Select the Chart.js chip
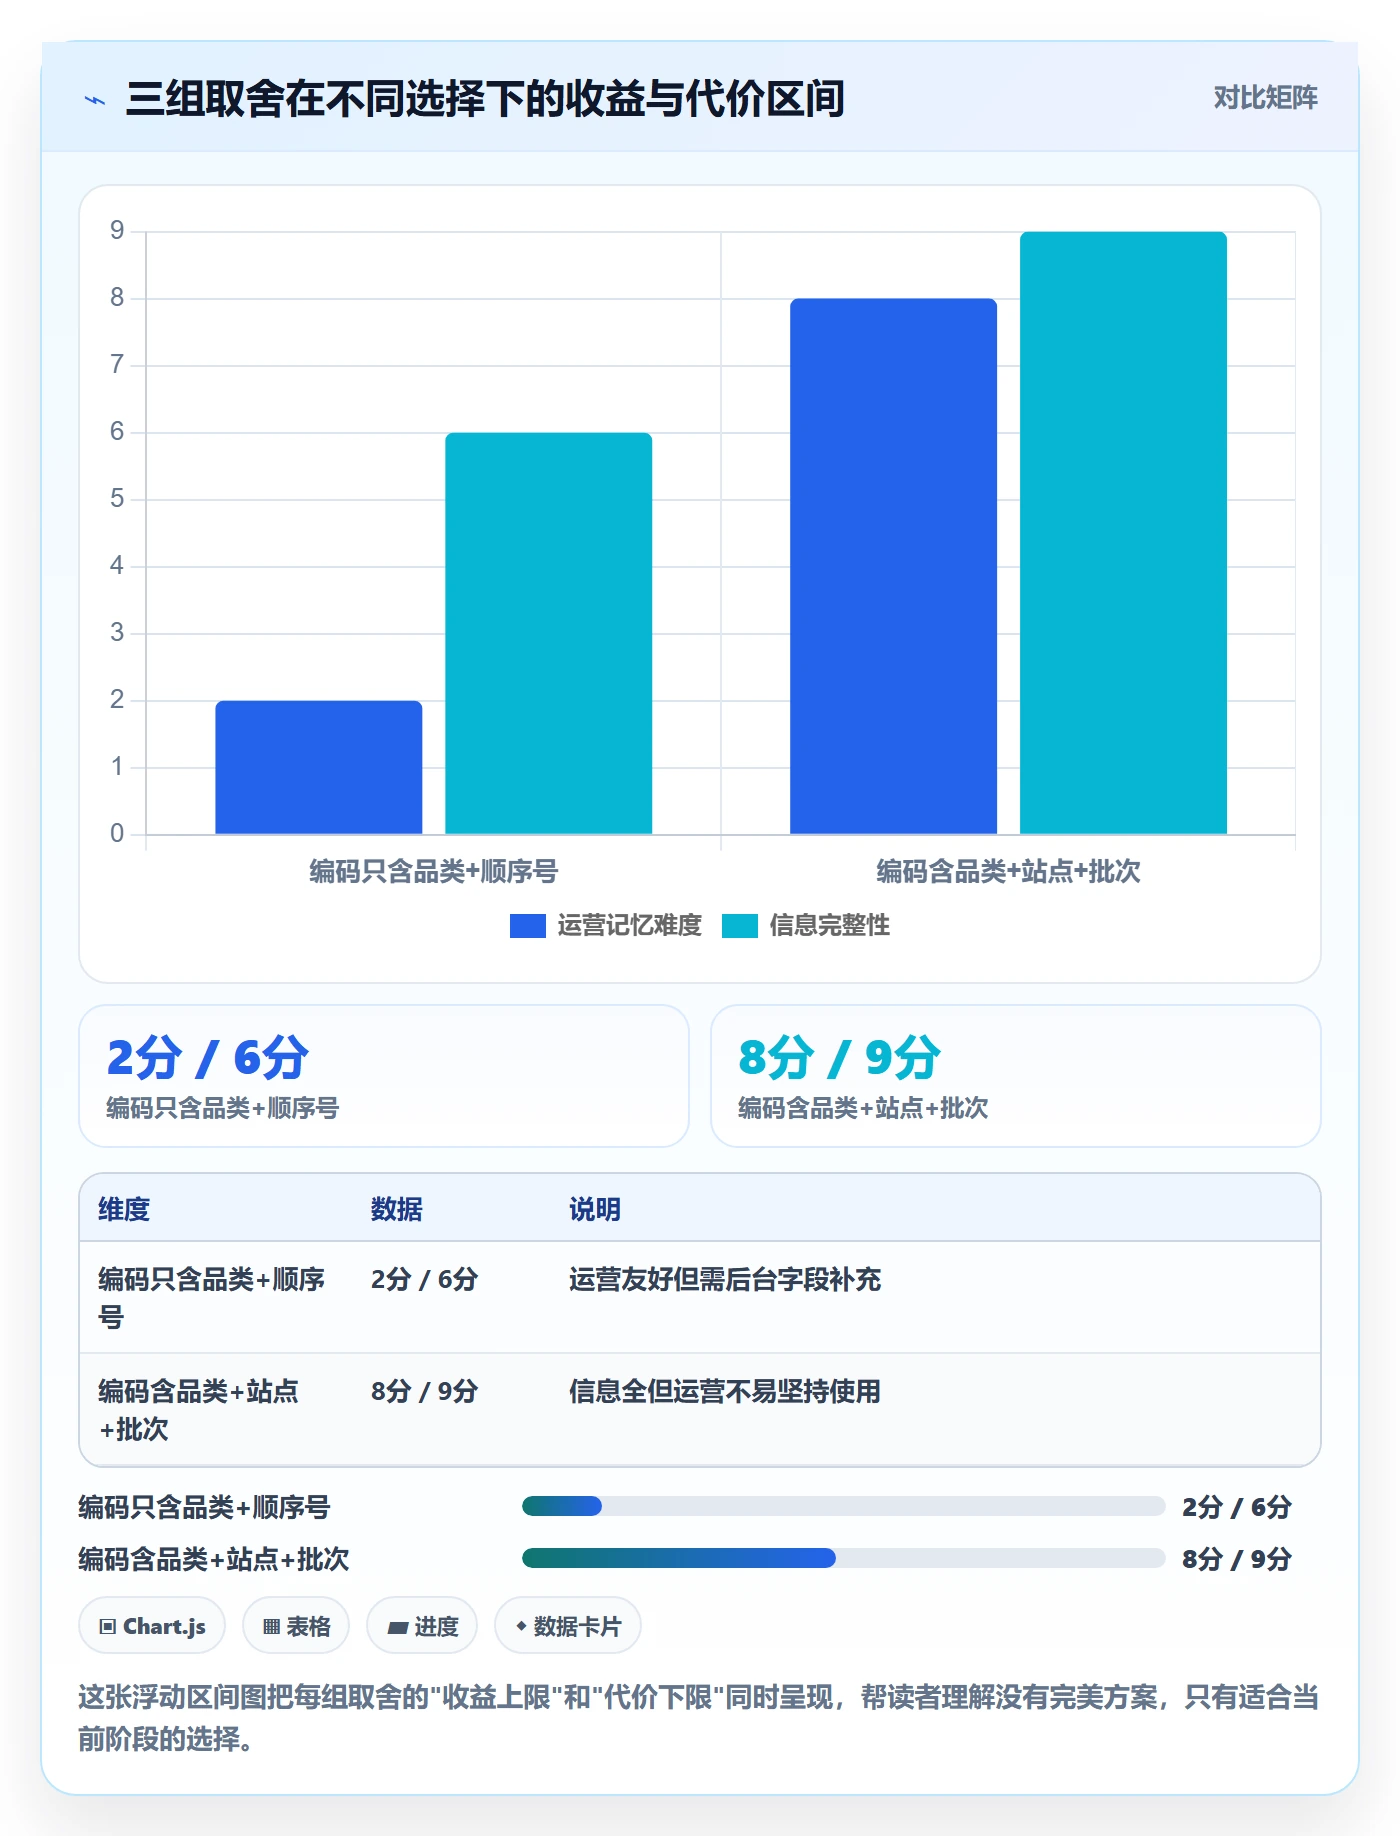1400x1836 pixels. (152, 1626)
